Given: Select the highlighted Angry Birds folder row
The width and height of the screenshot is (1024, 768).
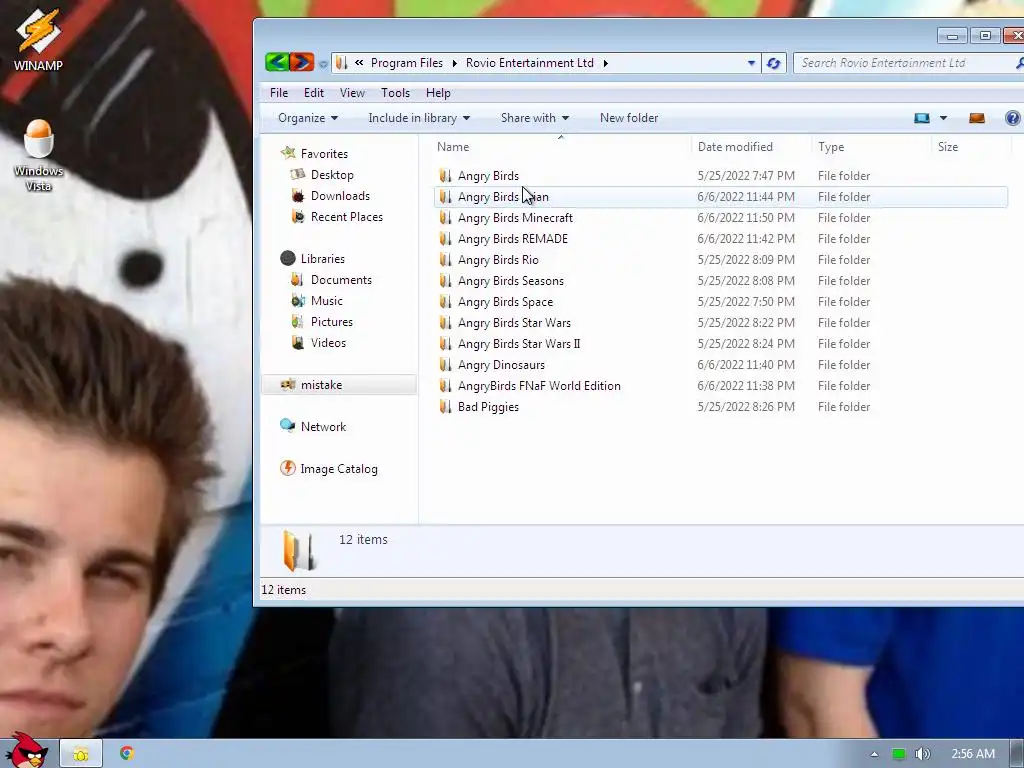Looking at the screenshot, I should click(720, 197).
